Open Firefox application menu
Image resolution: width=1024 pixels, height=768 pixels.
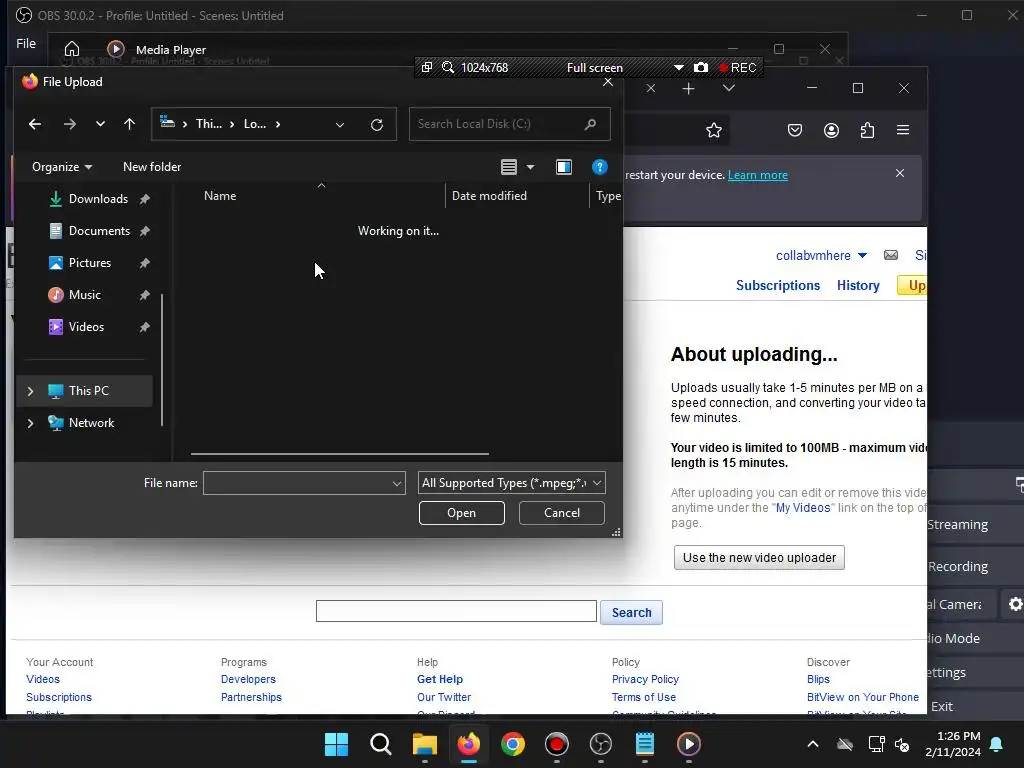tap(903, 130)
